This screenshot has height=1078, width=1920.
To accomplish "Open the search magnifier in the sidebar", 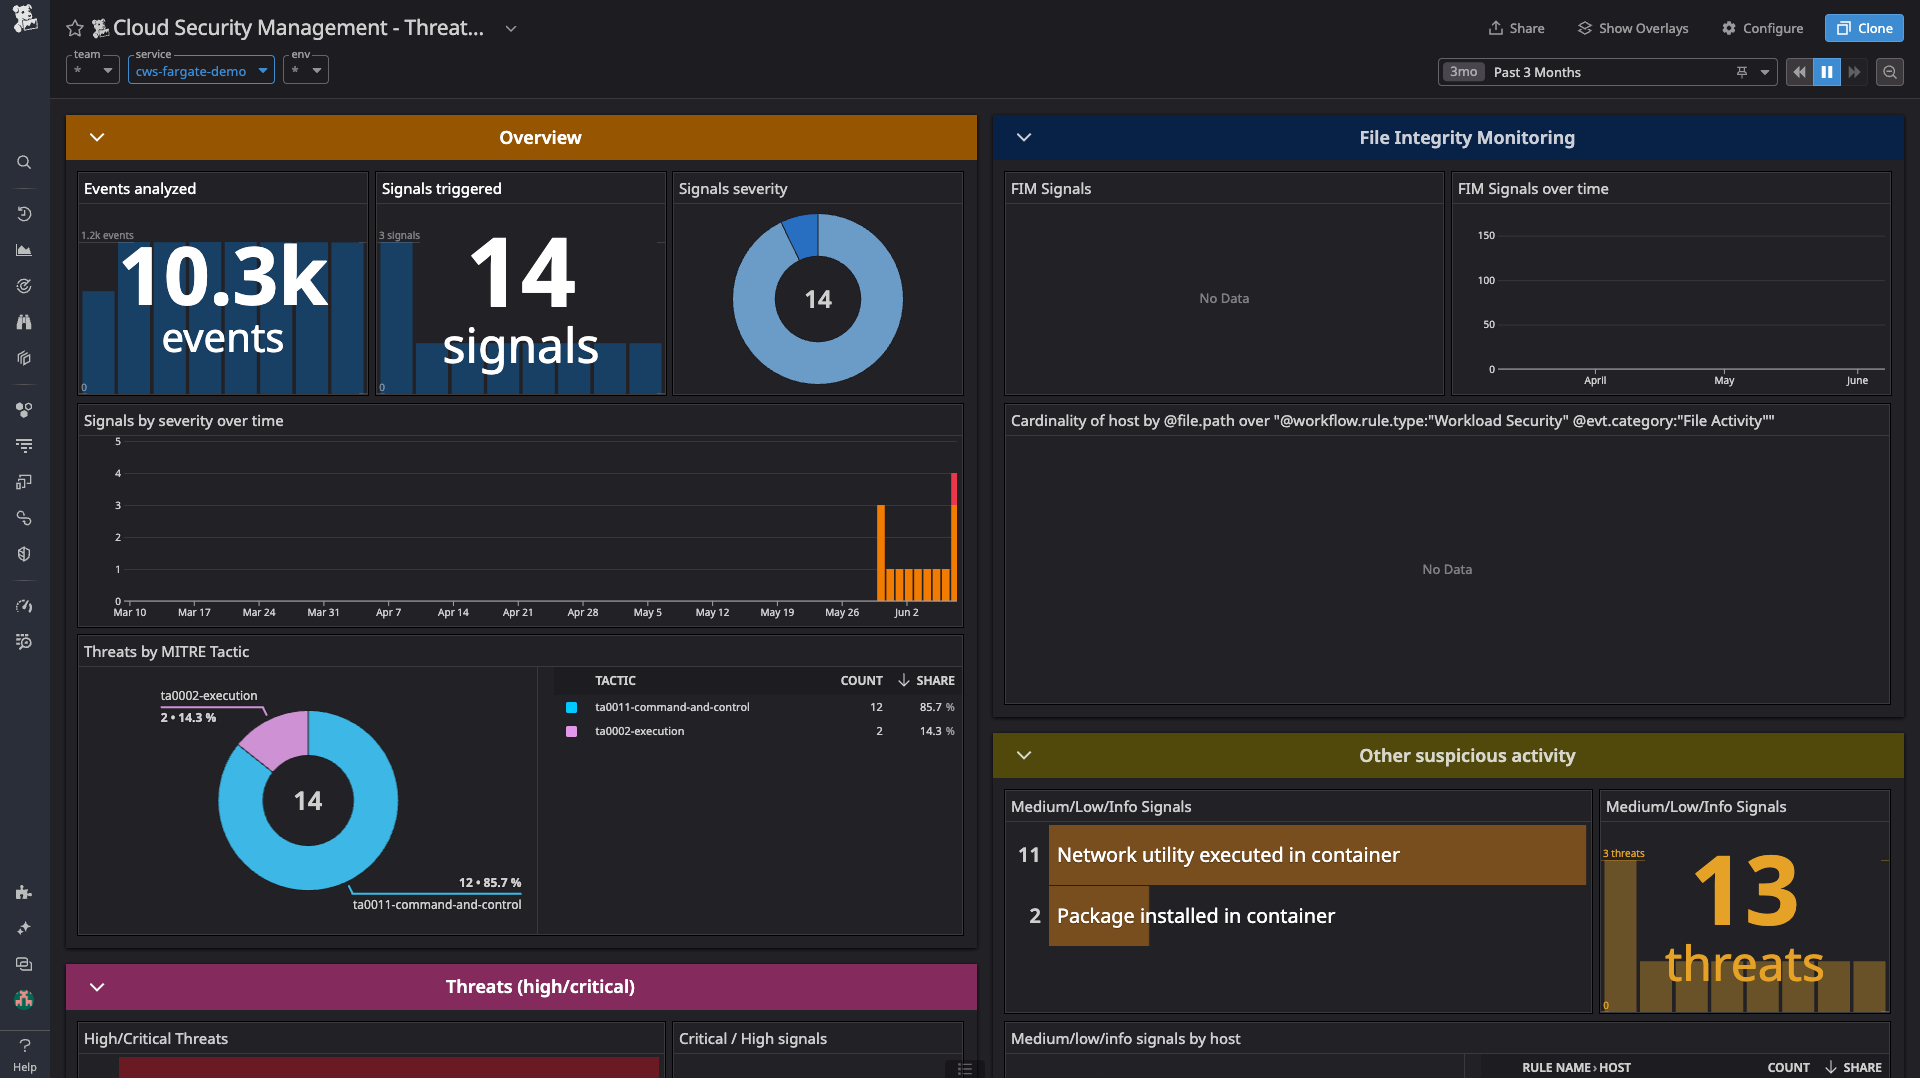I will click(x=24, y=162).
